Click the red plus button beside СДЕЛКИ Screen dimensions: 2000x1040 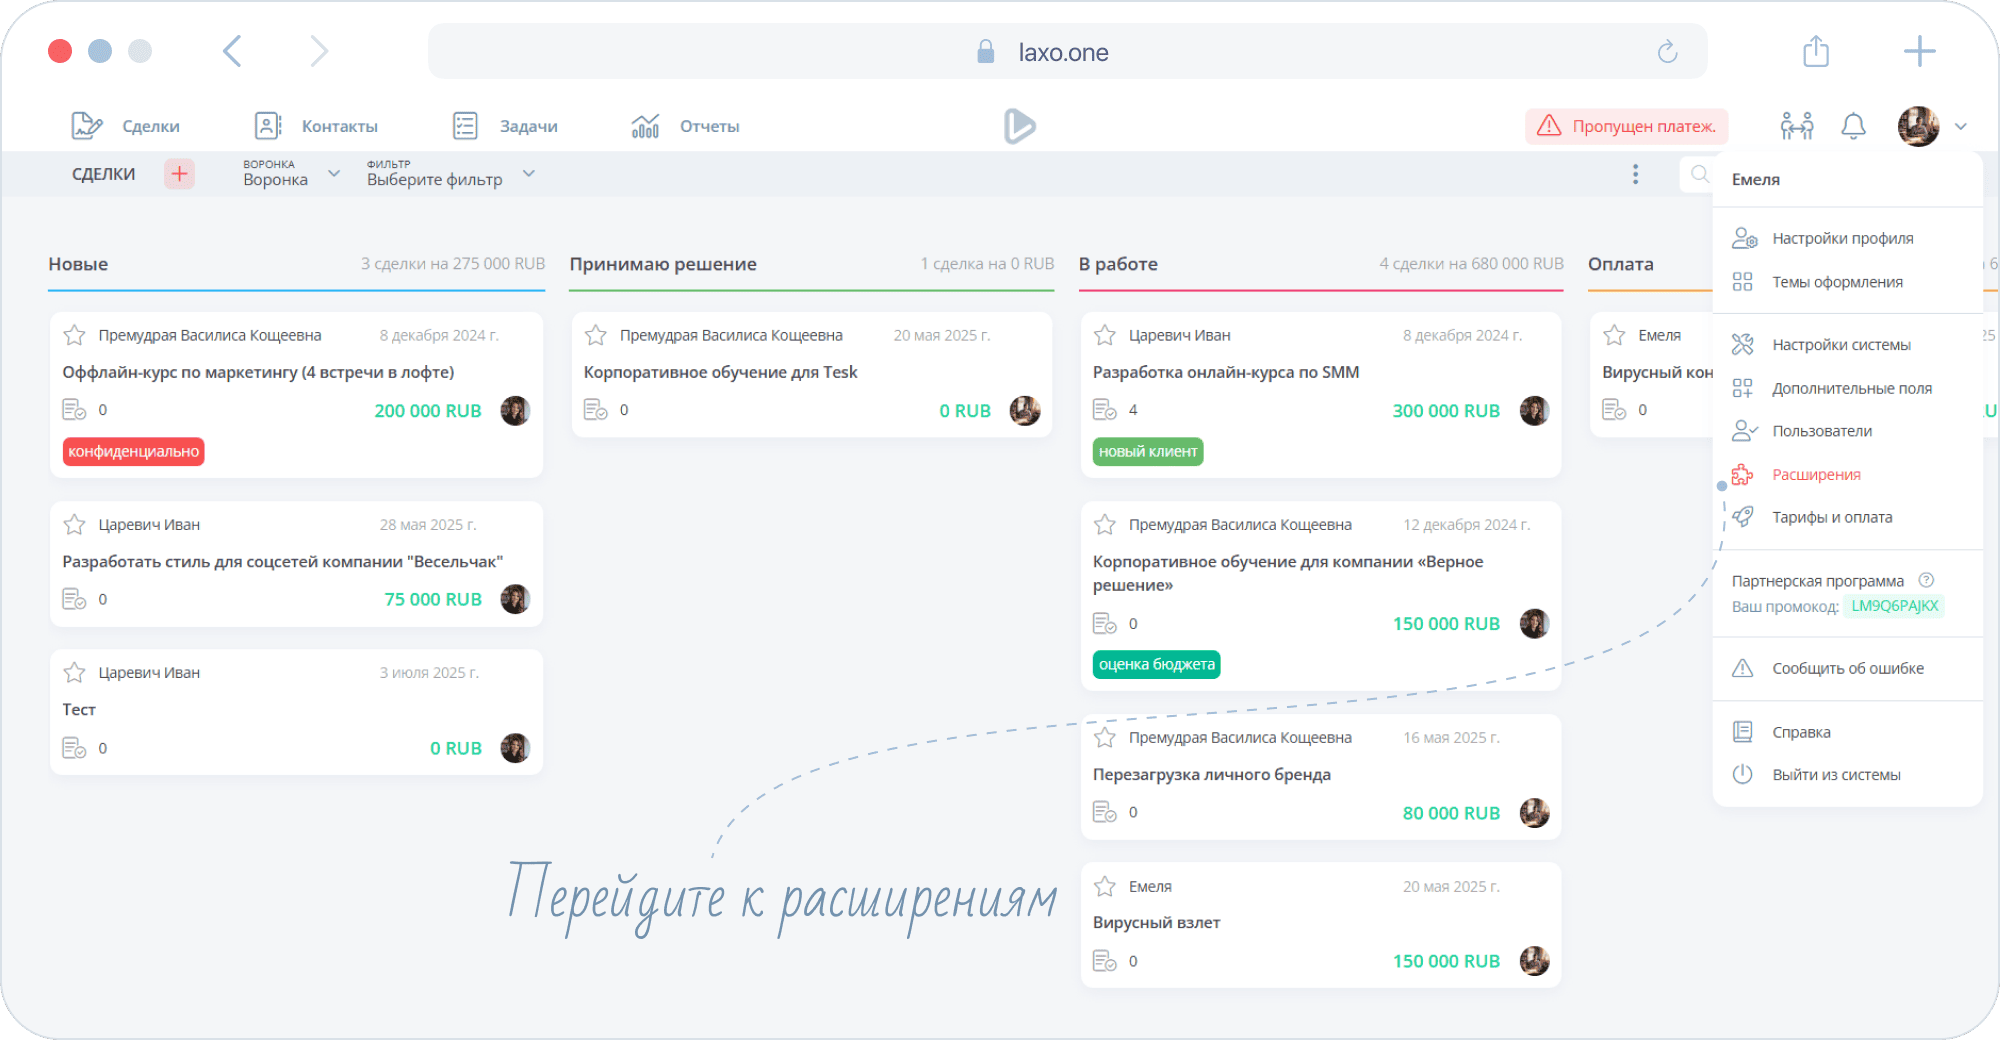pyautogui.click(x=179, y=174)
